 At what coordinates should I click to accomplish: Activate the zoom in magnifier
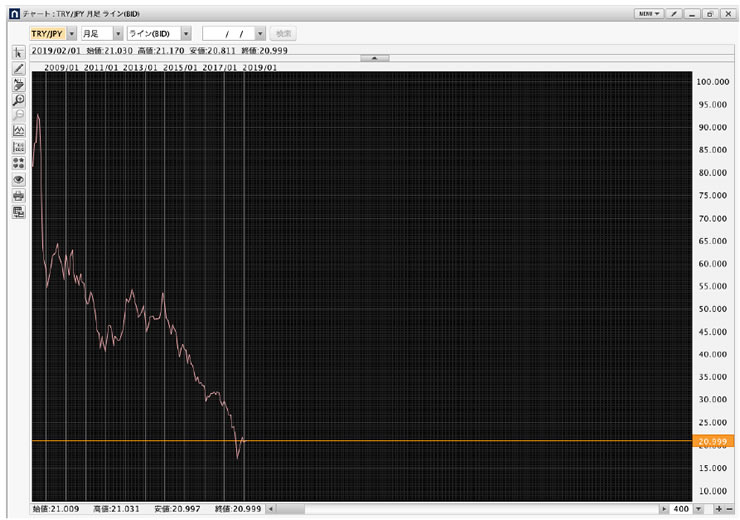tap(18, 100)
